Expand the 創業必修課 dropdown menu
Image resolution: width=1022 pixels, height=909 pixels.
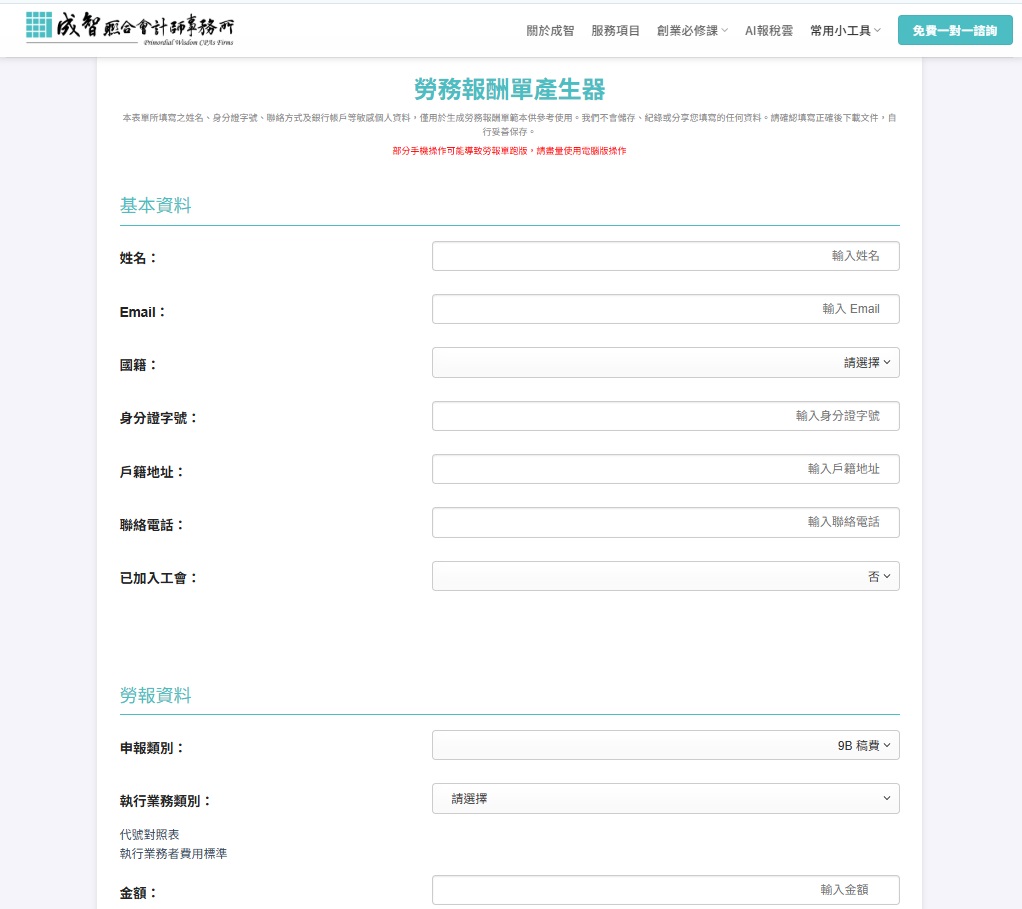(692, 31)
